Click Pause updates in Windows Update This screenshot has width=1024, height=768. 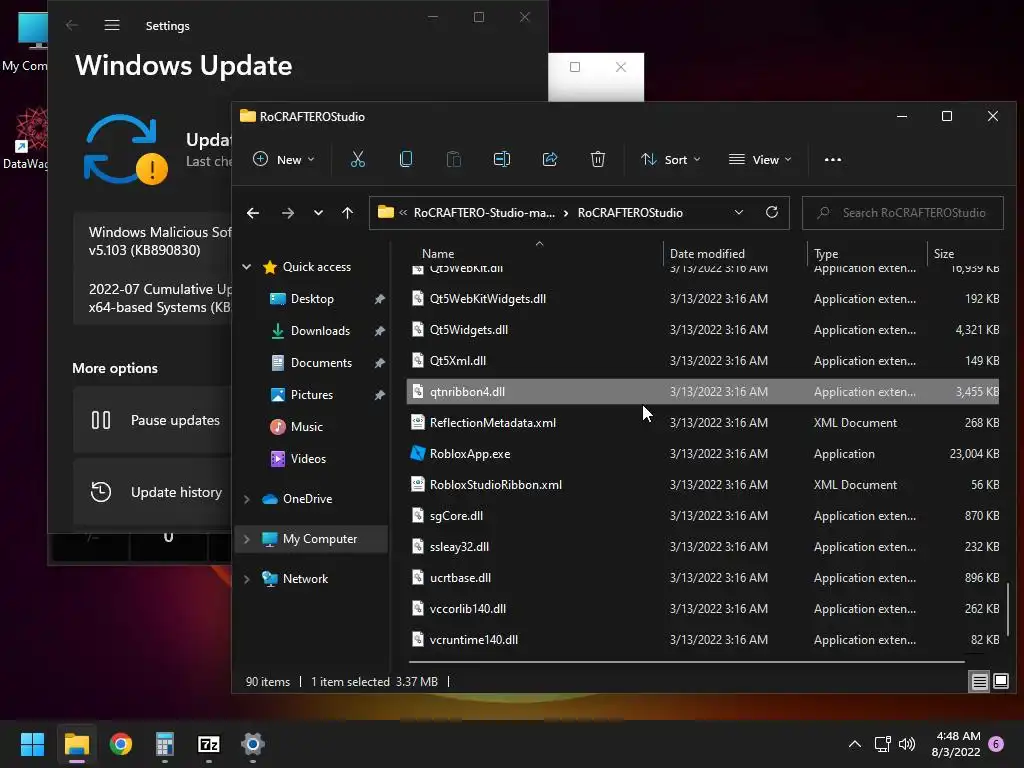click(152, 420)
